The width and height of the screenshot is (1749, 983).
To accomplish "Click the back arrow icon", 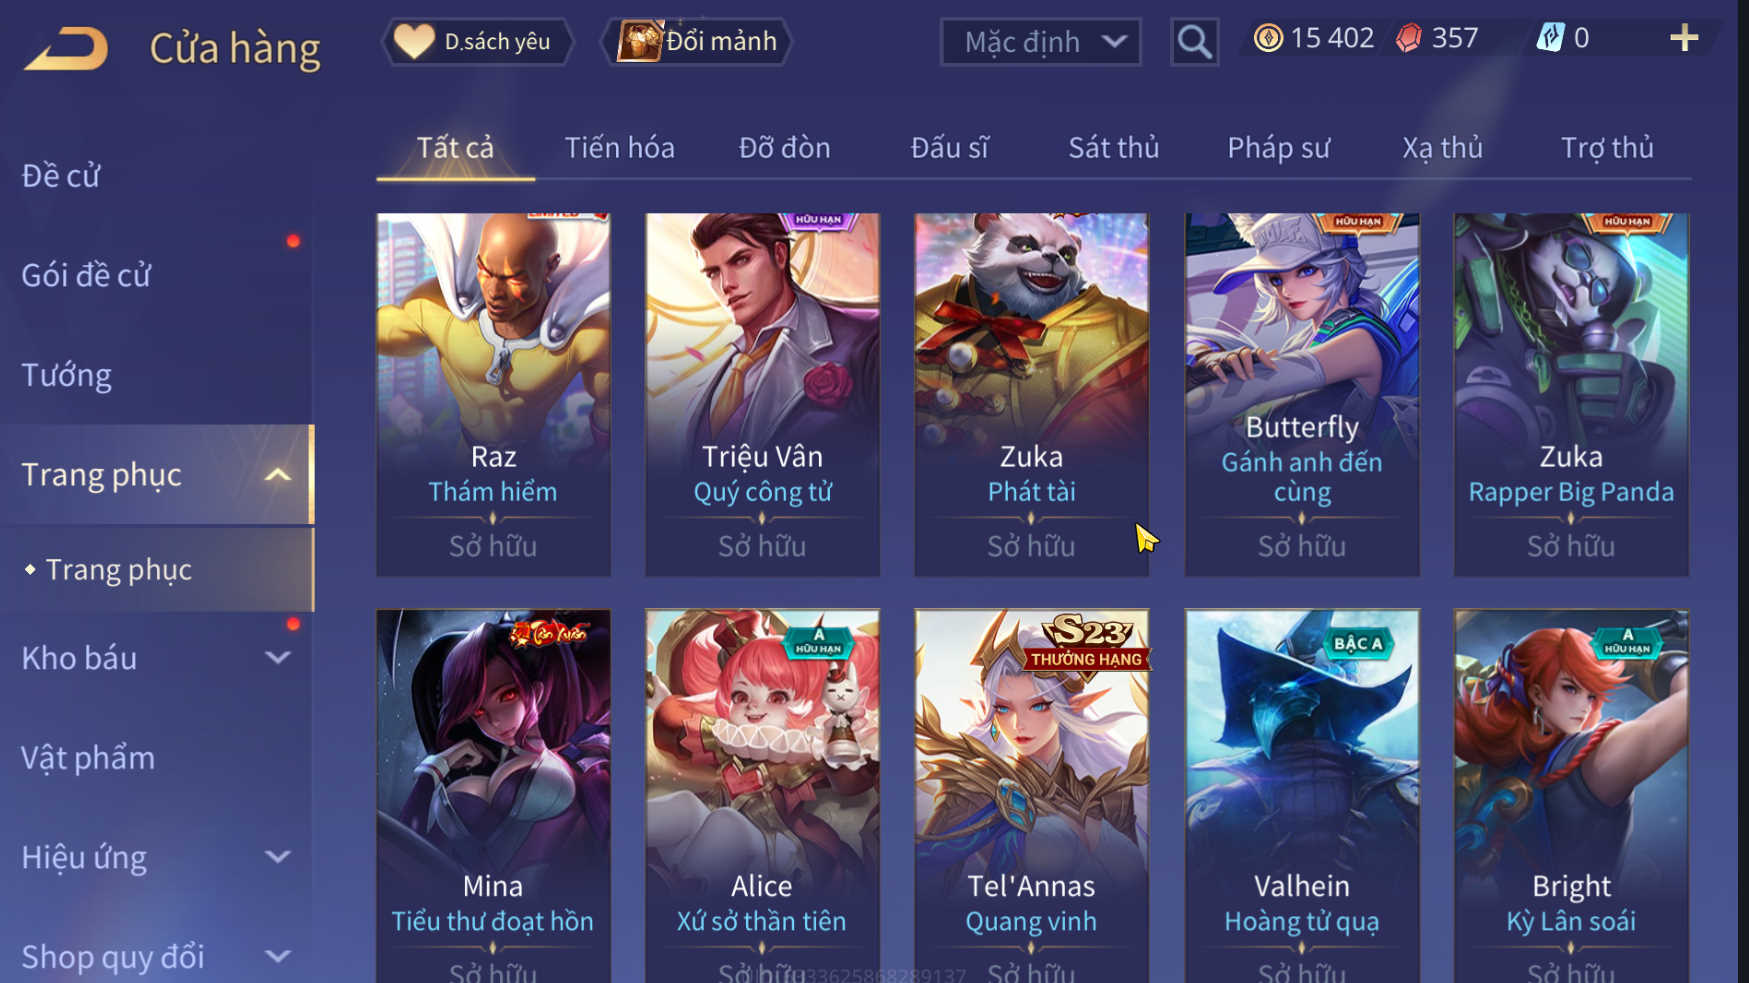I will [x=66, y=48].
